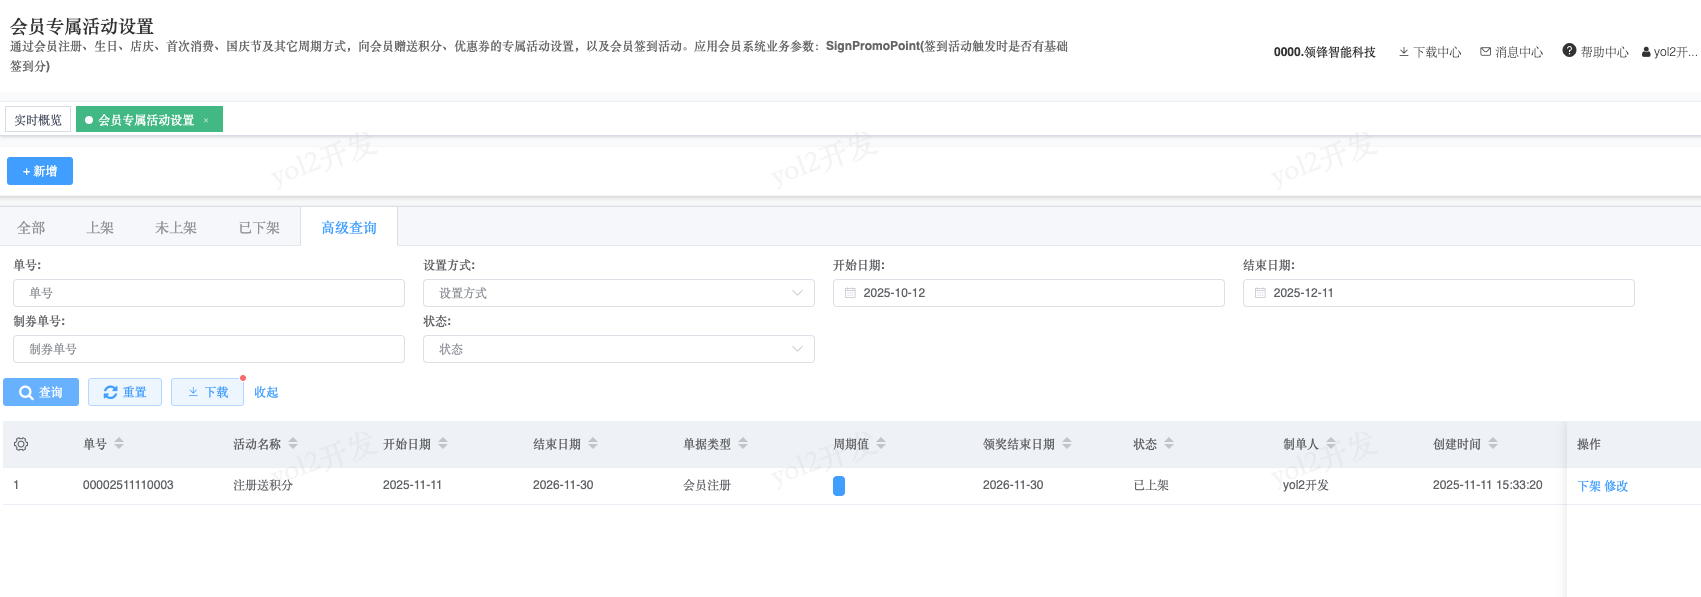Open the 开始日期 date picker
The height and width of the screenshot is (597, 1701).
point(1028,293)
